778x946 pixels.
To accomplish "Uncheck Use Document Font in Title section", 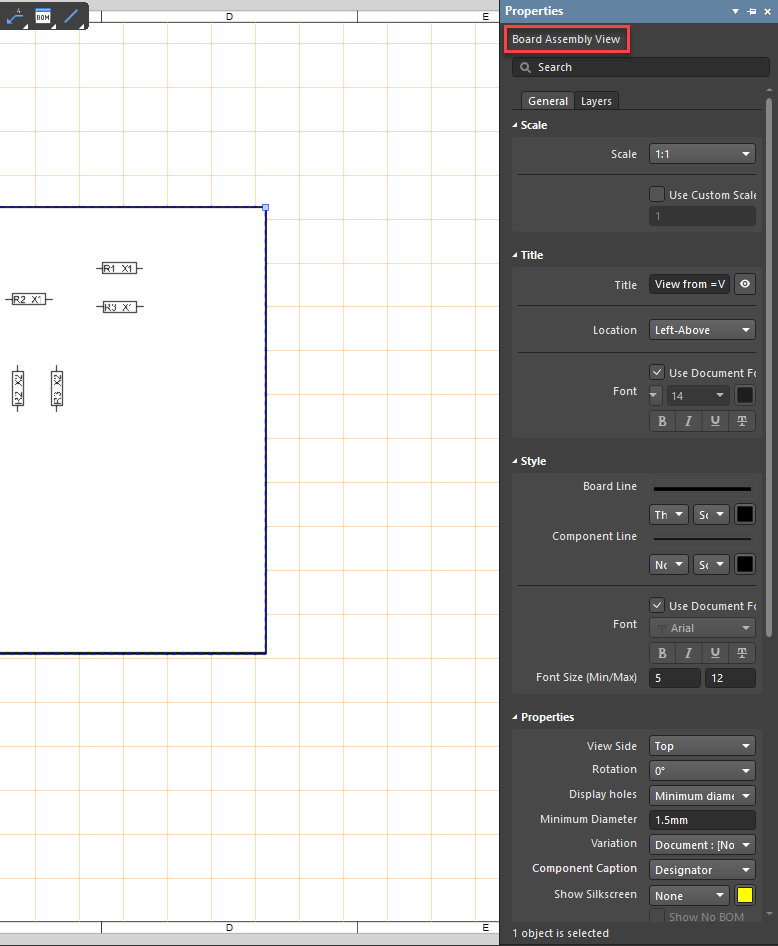I will (x=657, y=372).
